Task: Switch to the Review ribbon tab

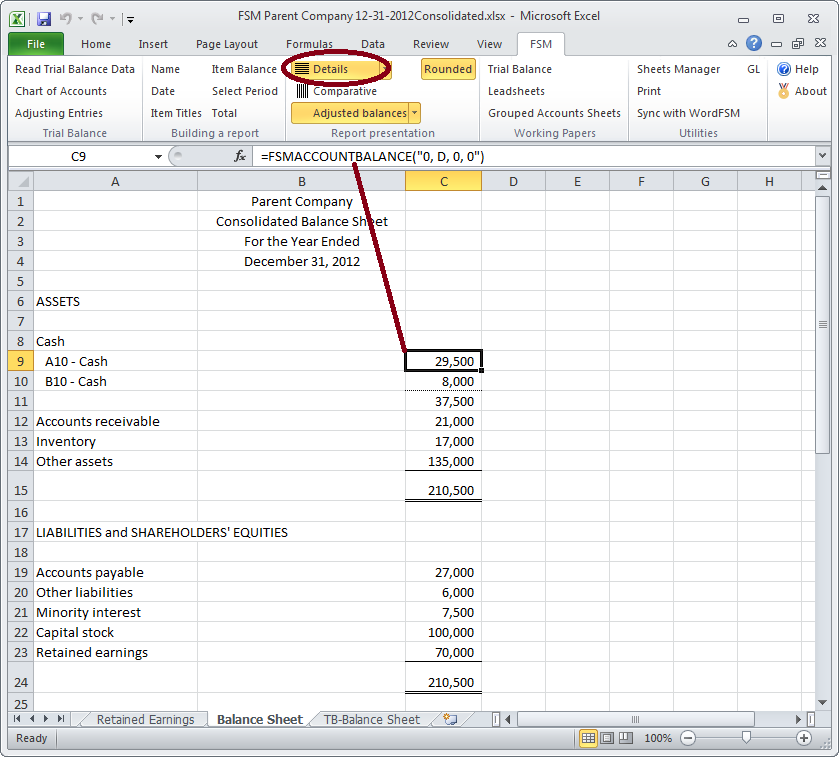Action: [431, 44]
